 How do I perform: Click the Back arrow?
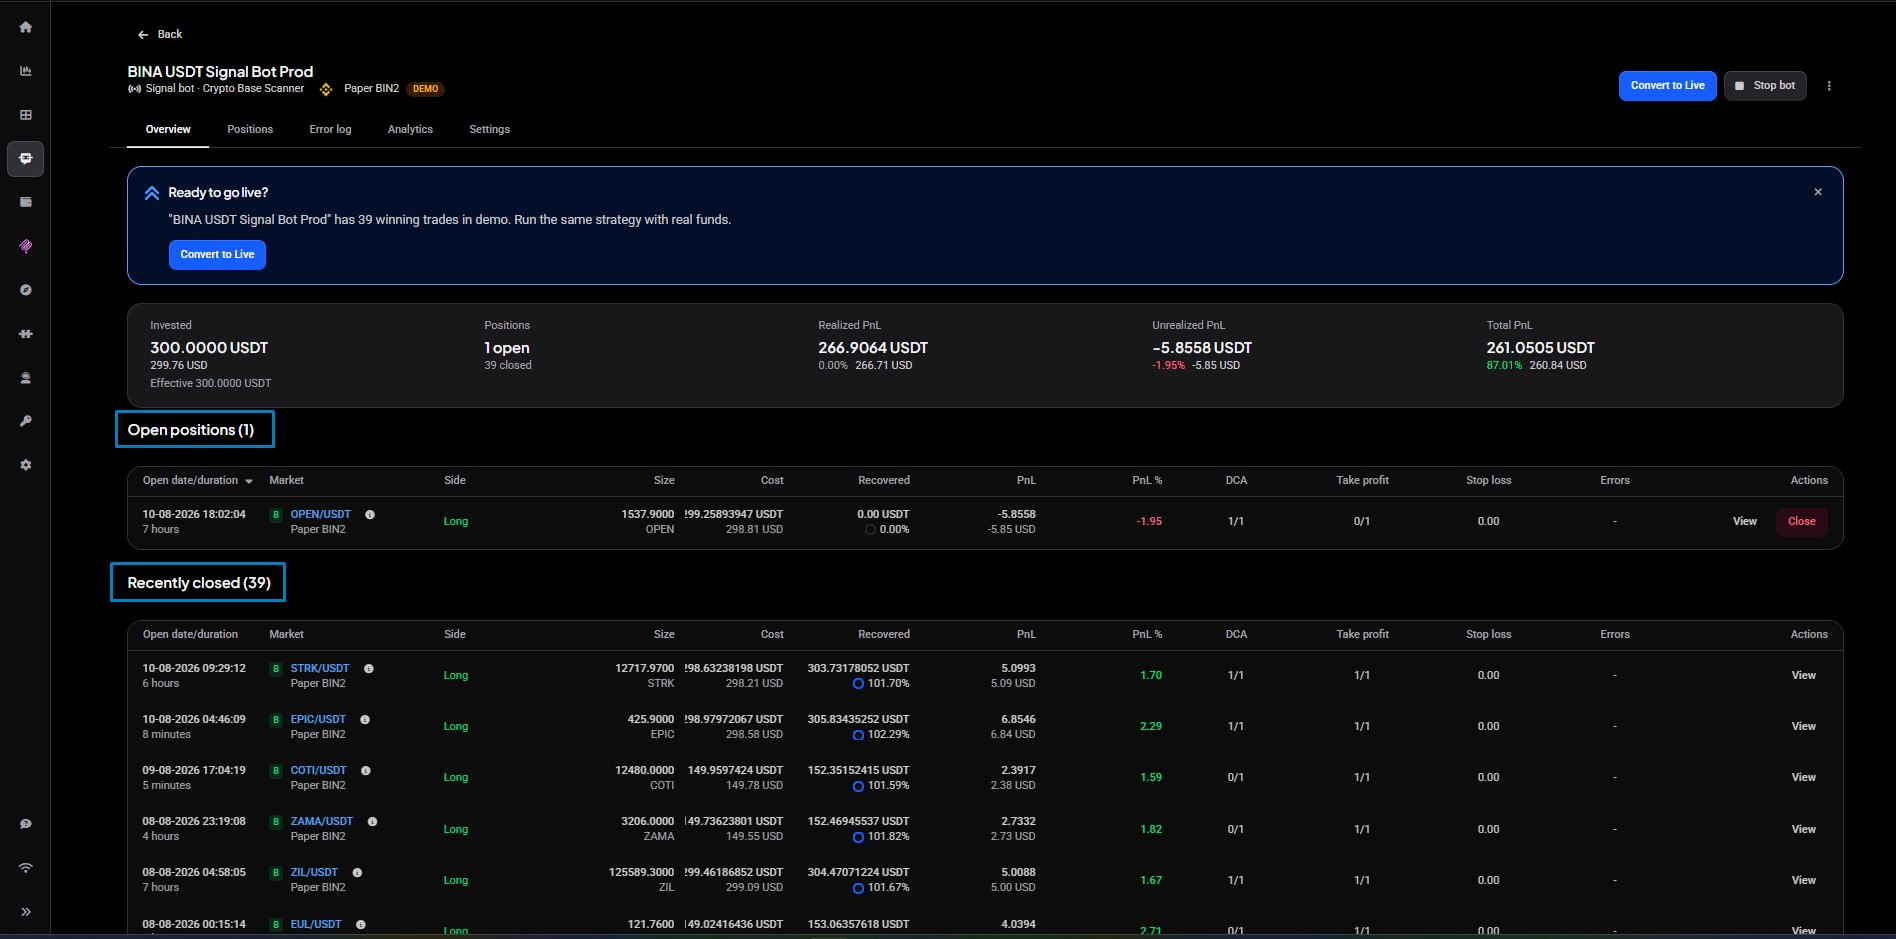pyautogui.click(x=143, y=35)
